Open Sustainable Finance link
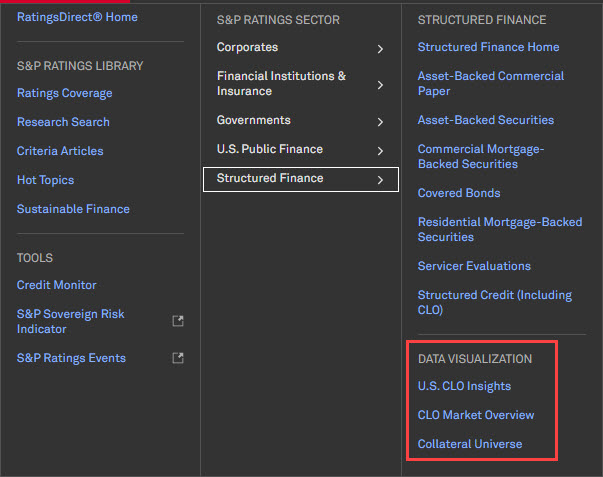This screenshot has width=603, height=477. click(x=73, y=209)
